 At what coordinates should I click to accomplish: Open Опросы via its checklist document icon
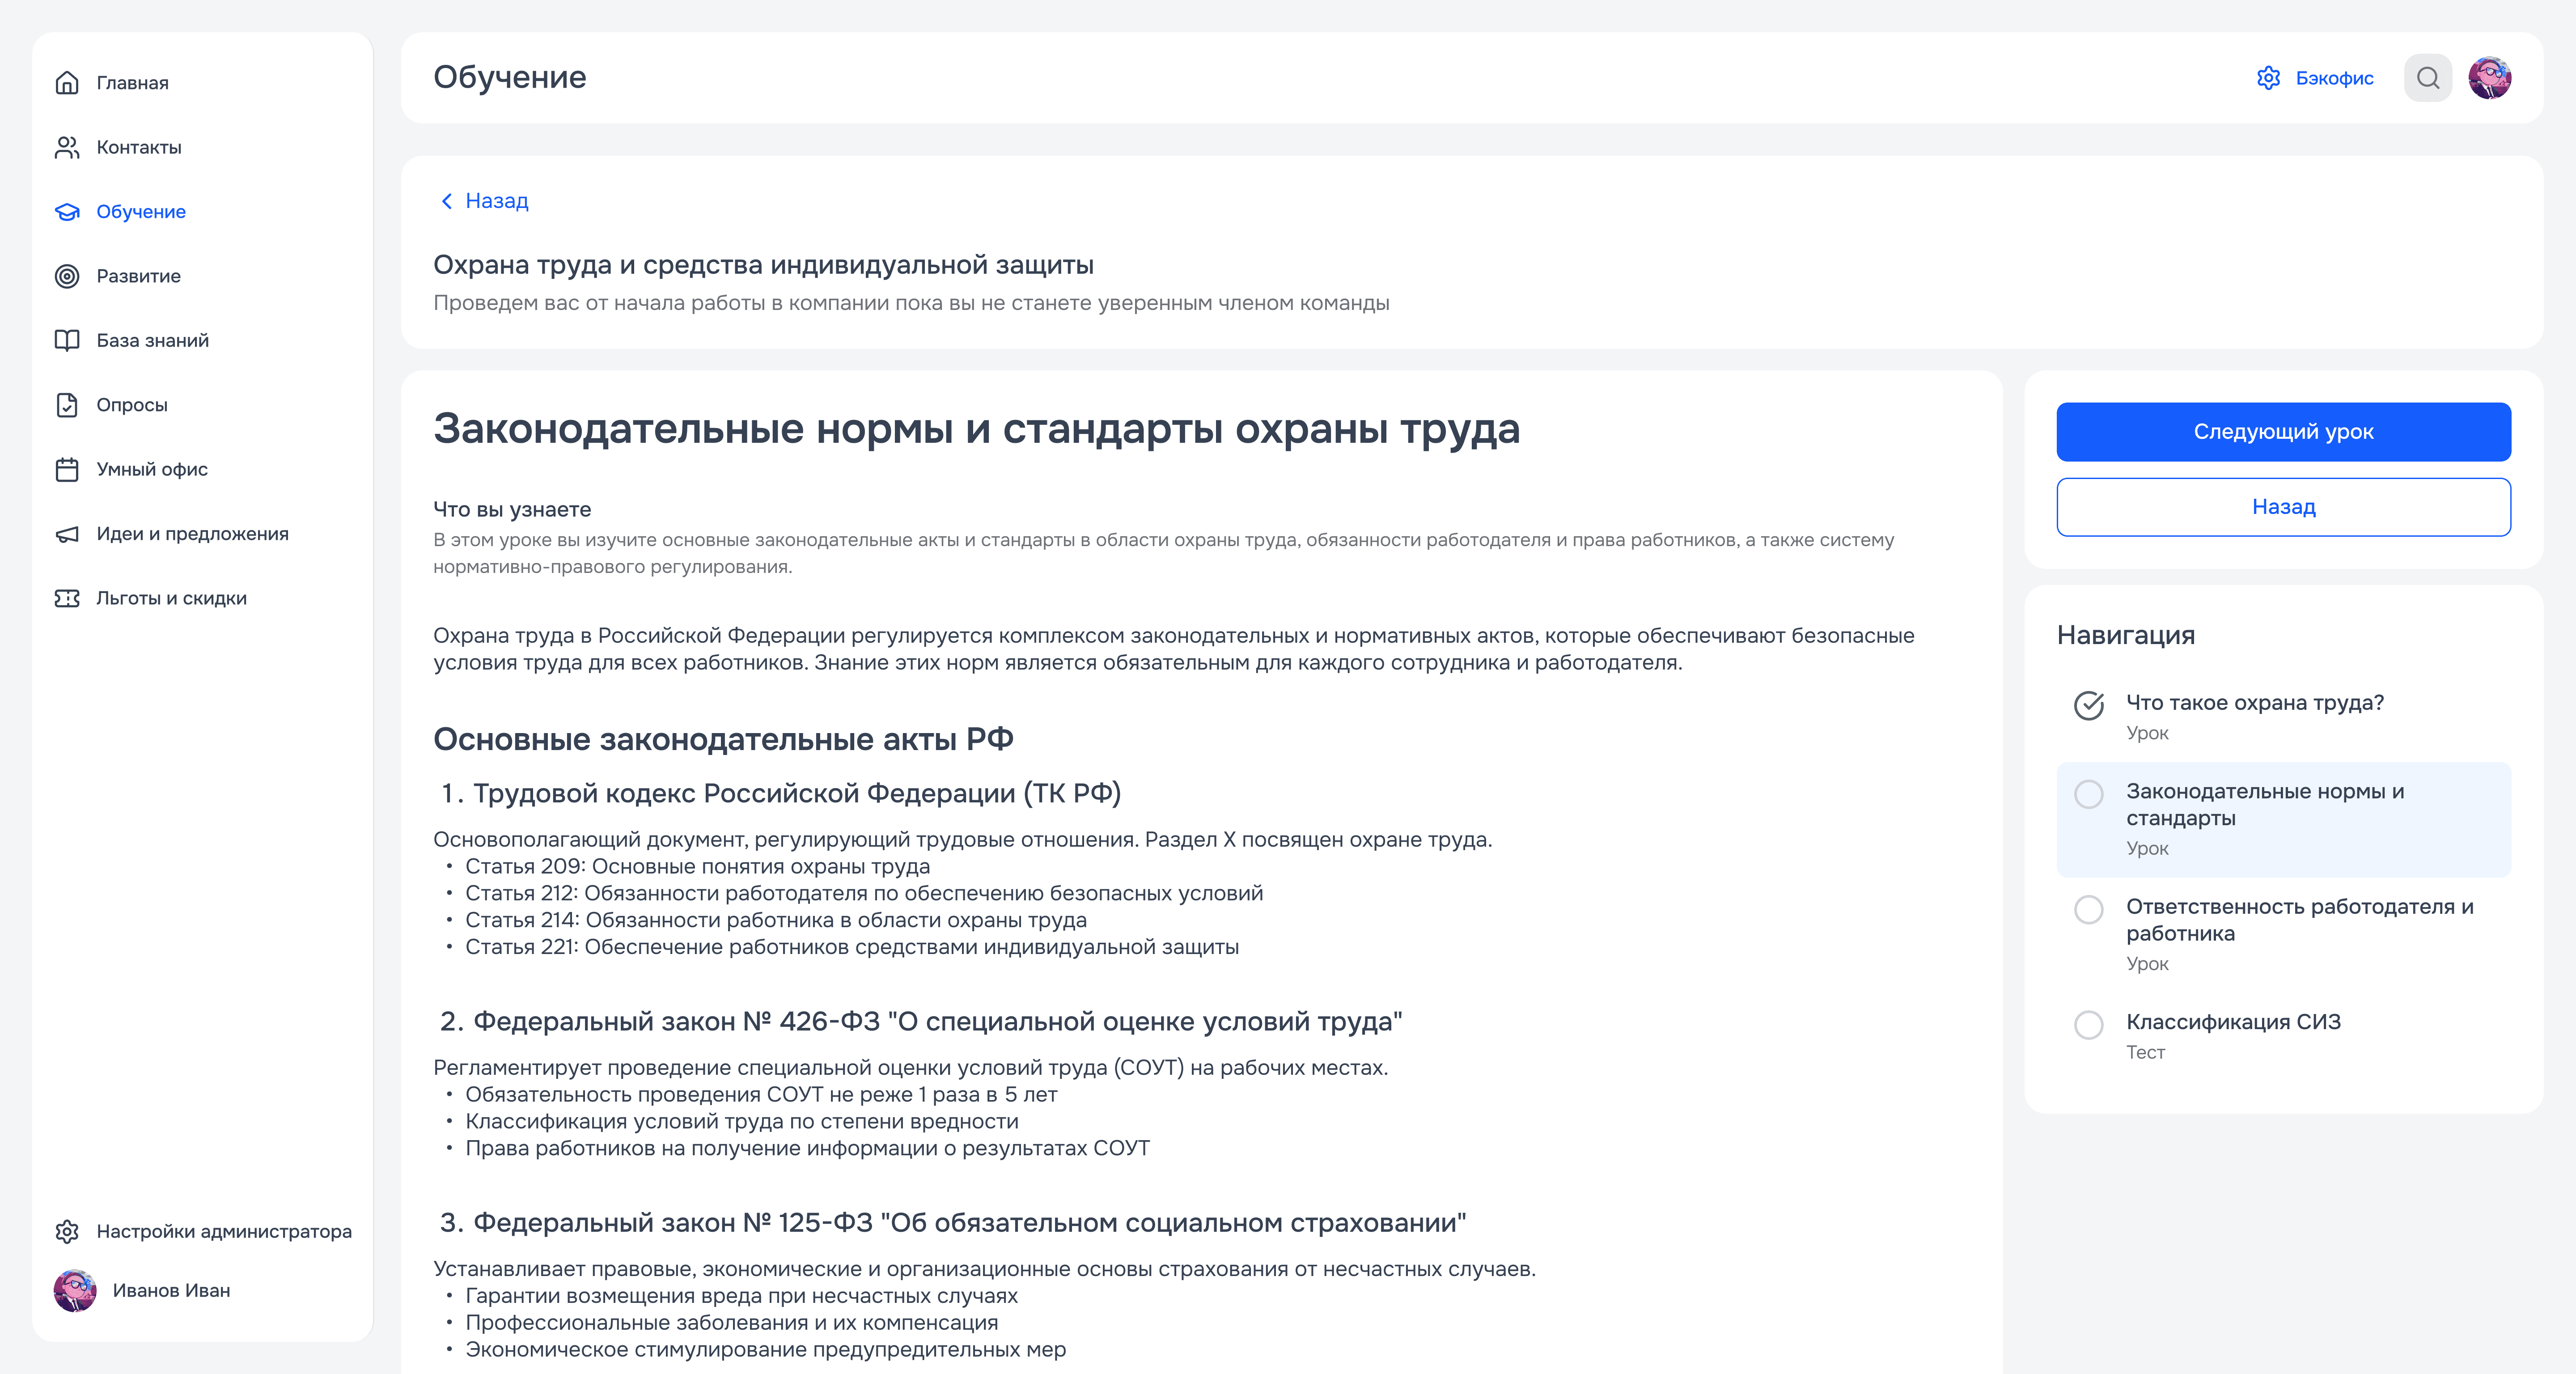pos(67,405)
